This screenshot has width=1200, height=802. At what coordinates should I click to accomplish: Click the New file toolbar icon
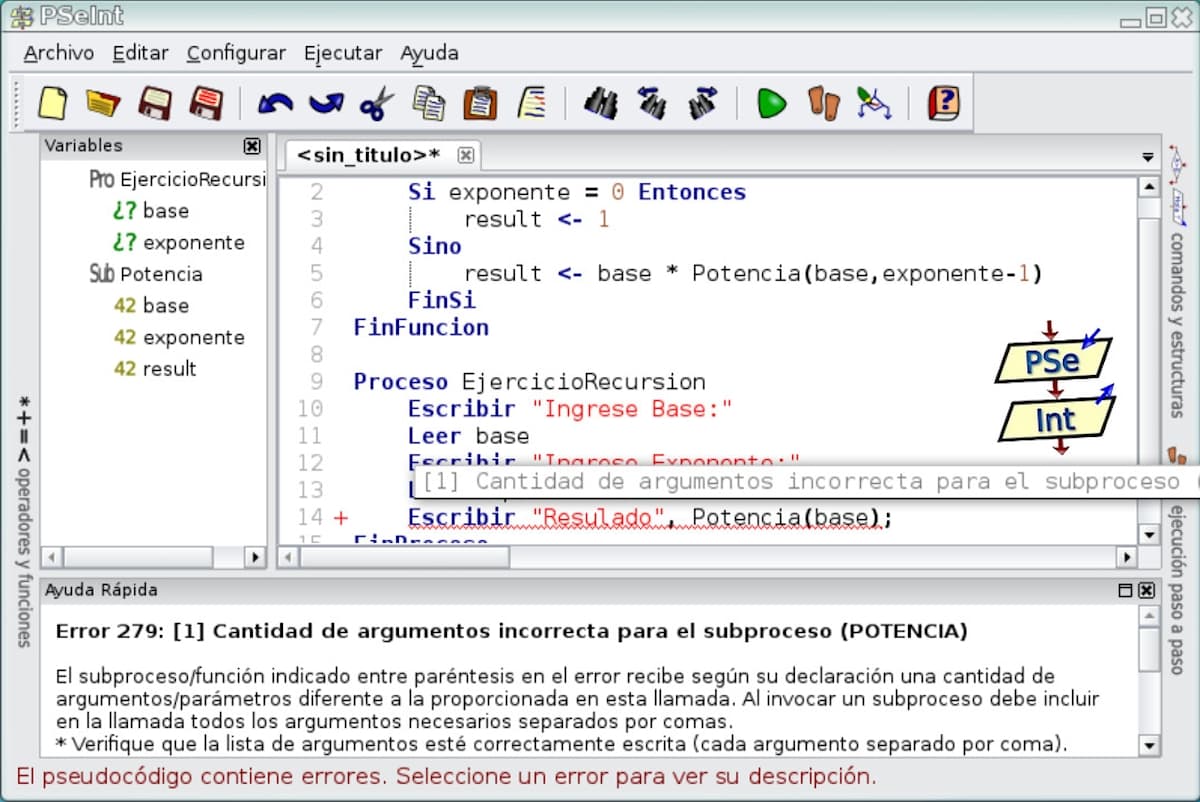tap(52, 103)
